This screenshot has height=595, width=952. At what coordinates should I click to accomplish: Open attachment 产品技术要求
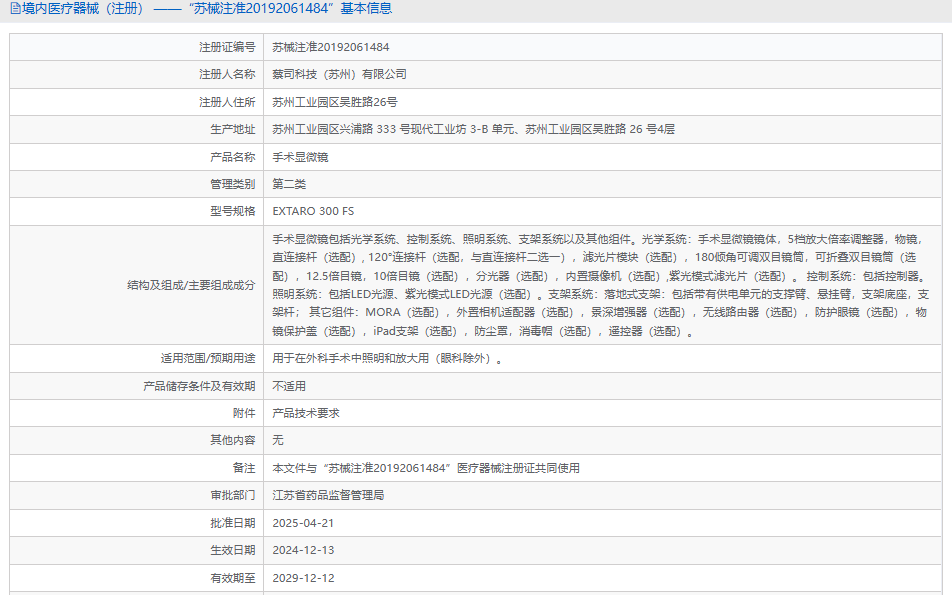pos(306,413)
